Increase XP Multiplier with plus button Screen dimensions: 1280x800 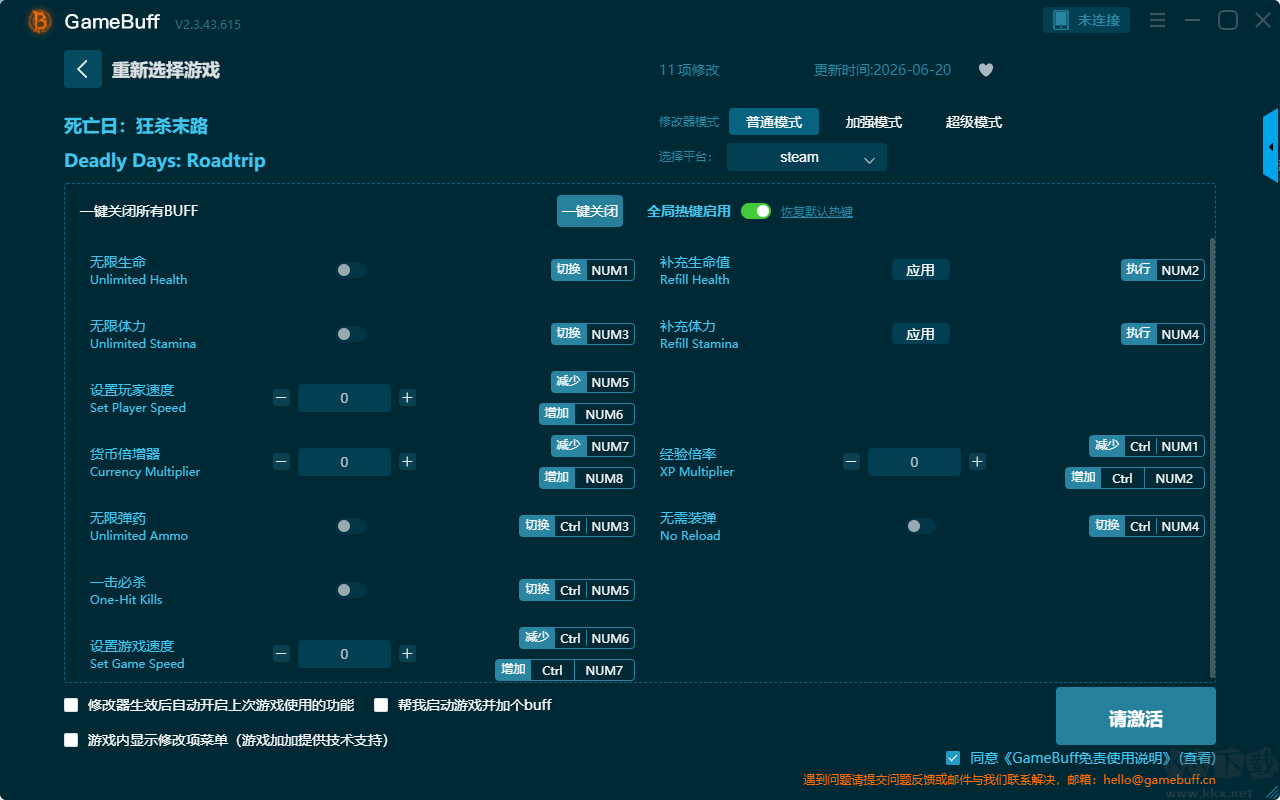pos(977,462)
